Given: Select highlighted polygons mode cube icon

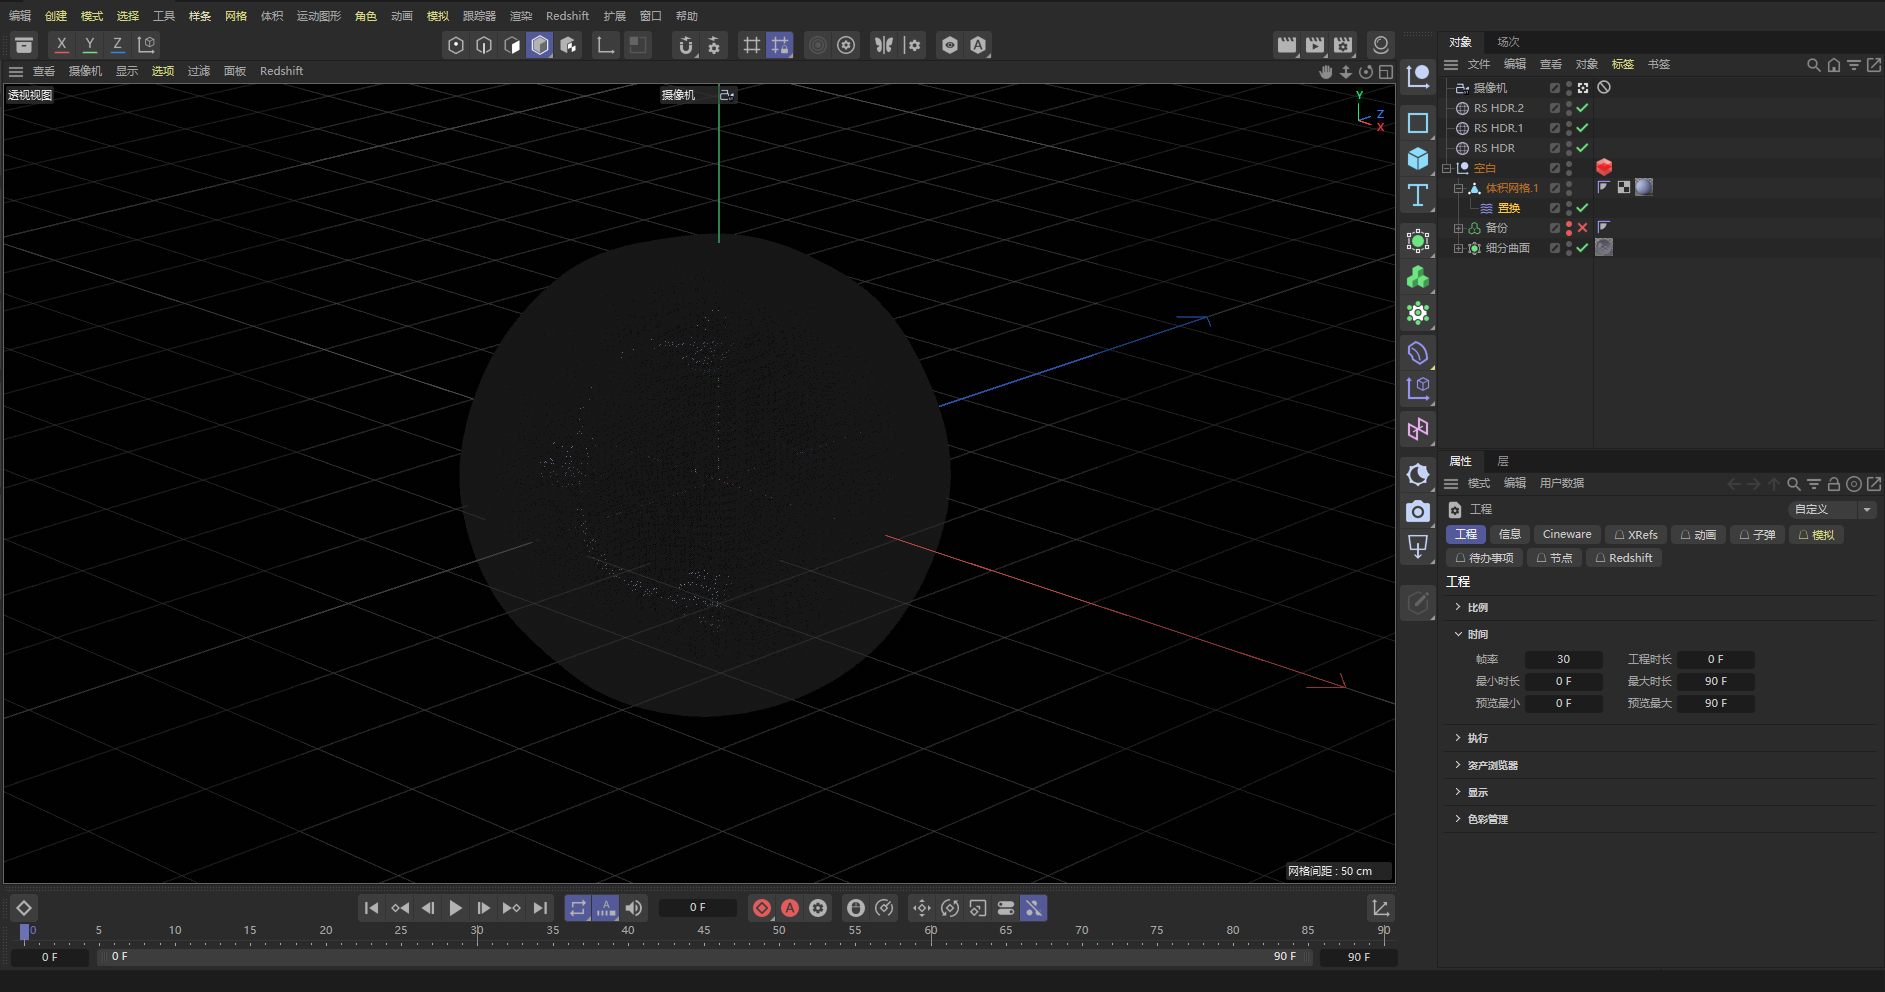Looking at the screenshot, I should point(540,45).
